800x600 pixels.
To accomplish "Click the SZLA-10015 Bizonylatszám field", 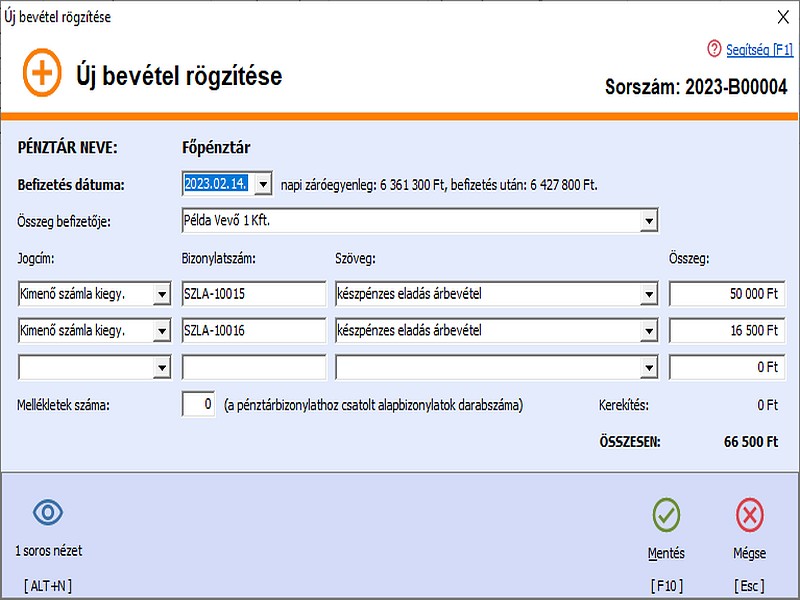I will pos(253,294).
